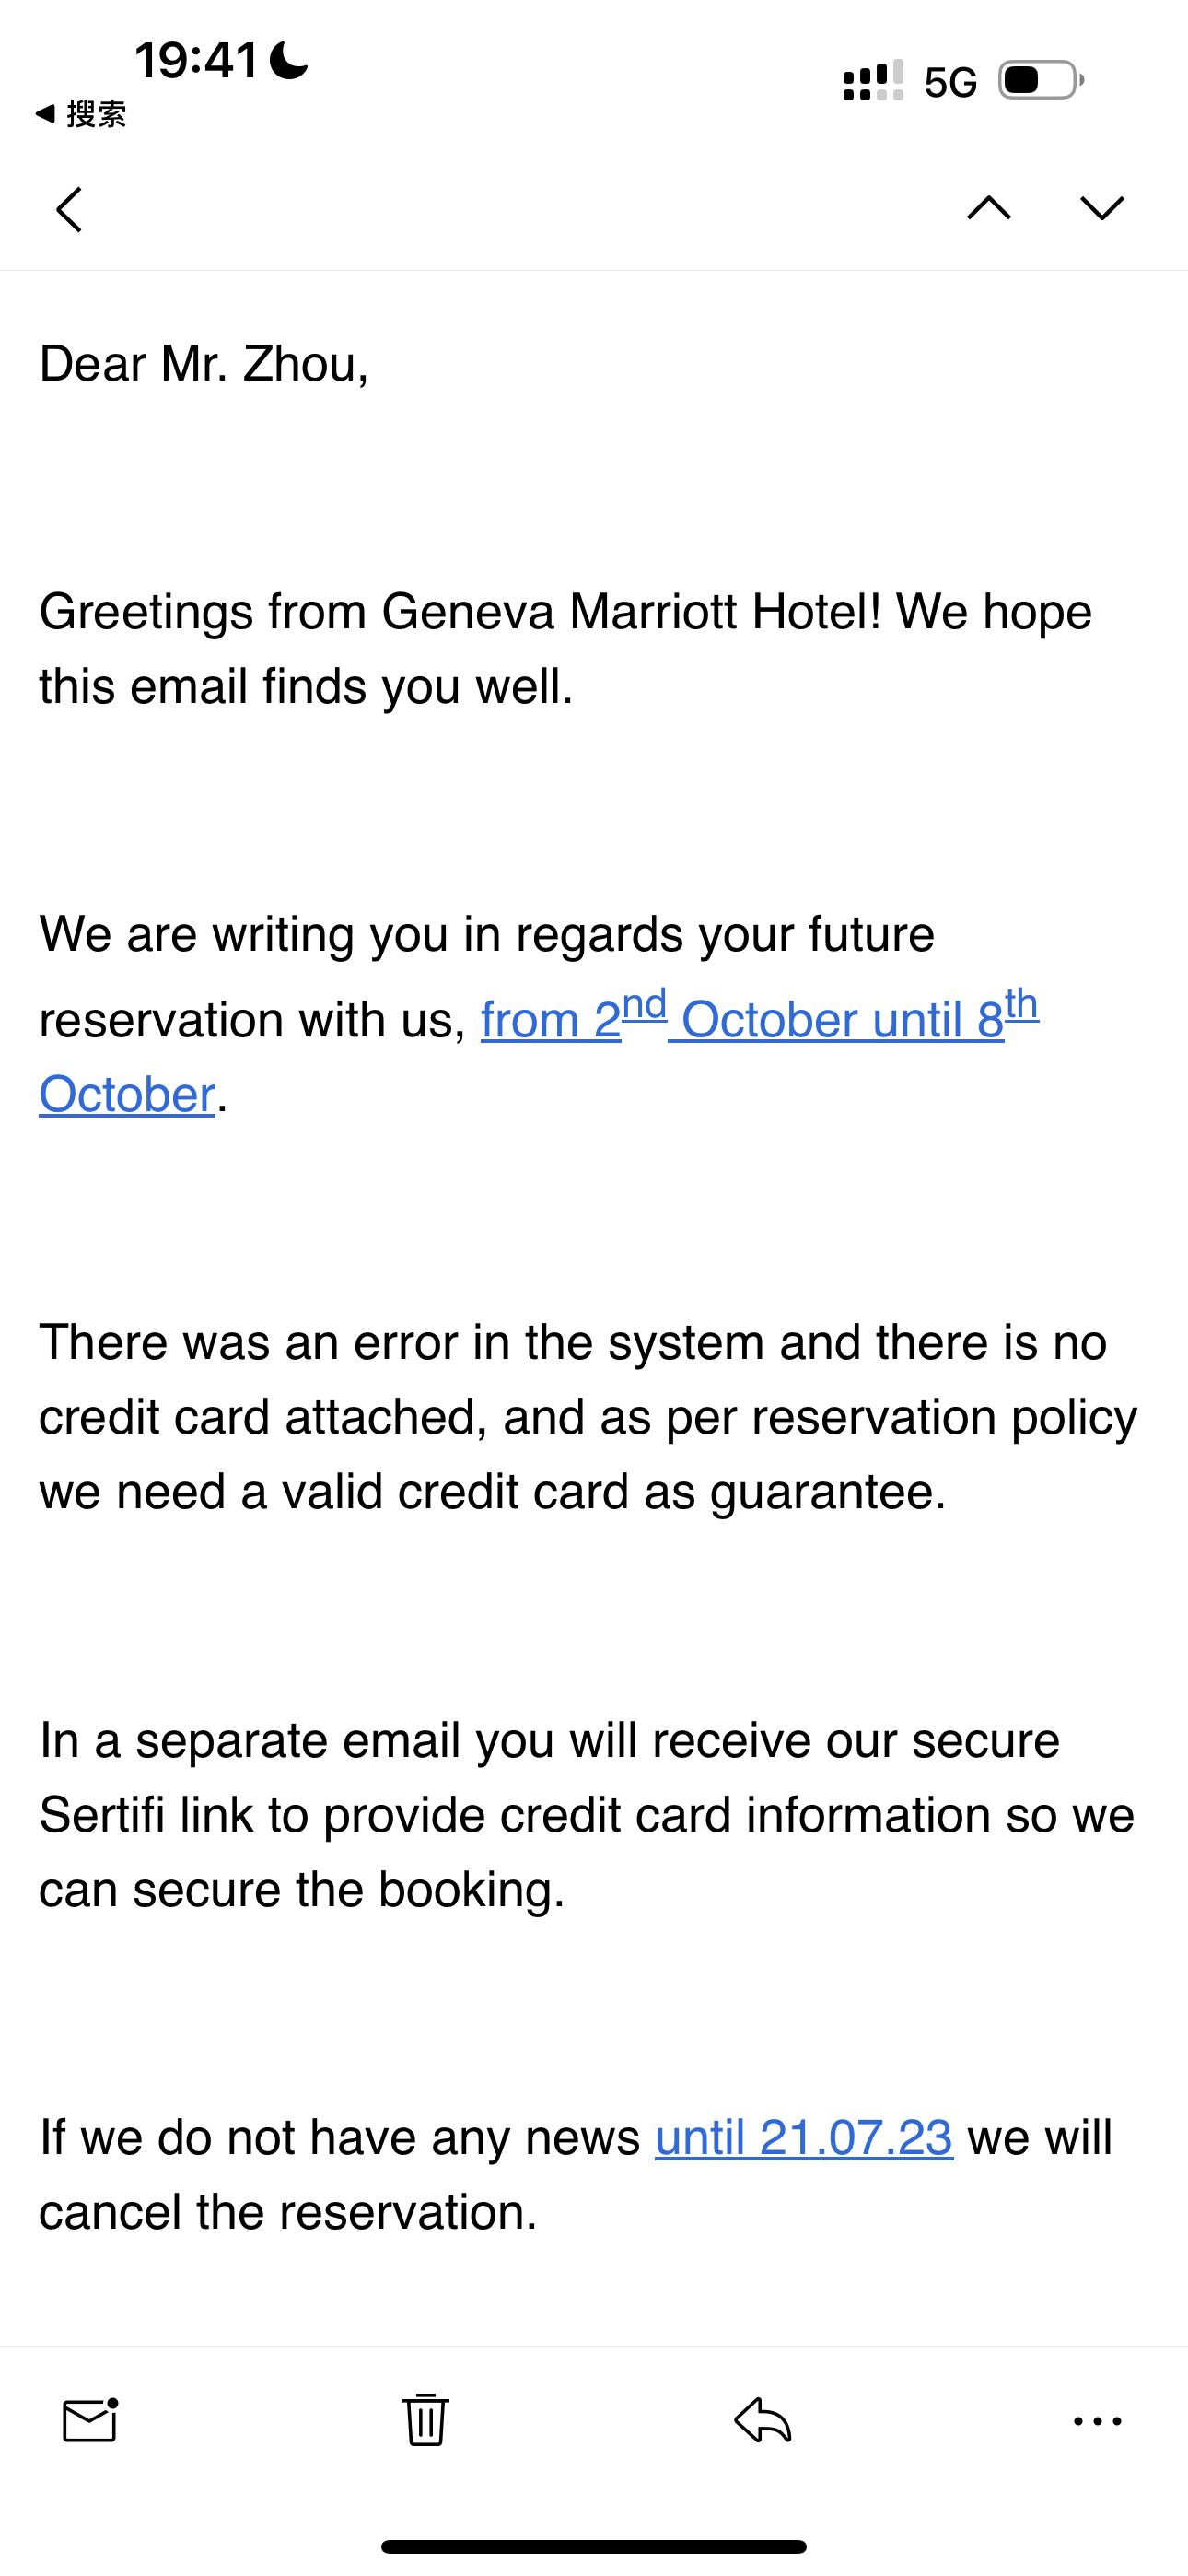Reply using the curved arrow icon
This screenshot has height=2576, width=1188.
pos(763,2420)
